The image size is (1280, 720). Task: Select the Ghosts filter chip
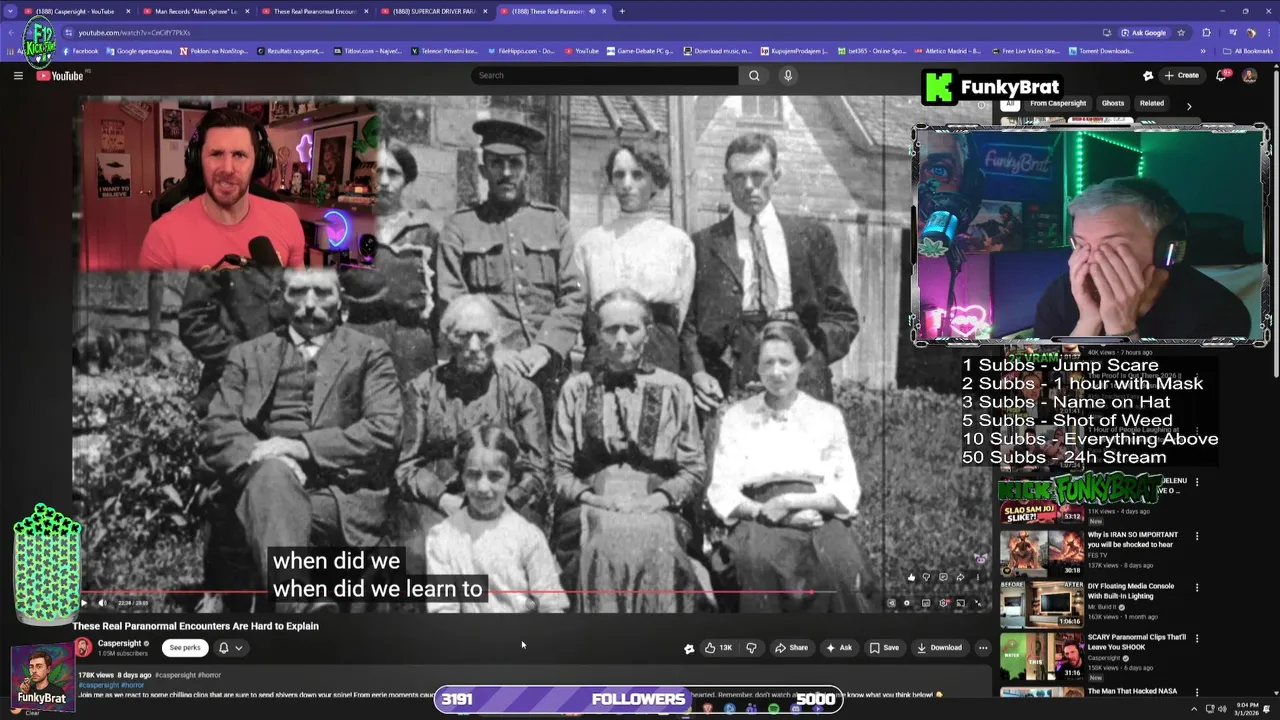(x=1113, y=103)
